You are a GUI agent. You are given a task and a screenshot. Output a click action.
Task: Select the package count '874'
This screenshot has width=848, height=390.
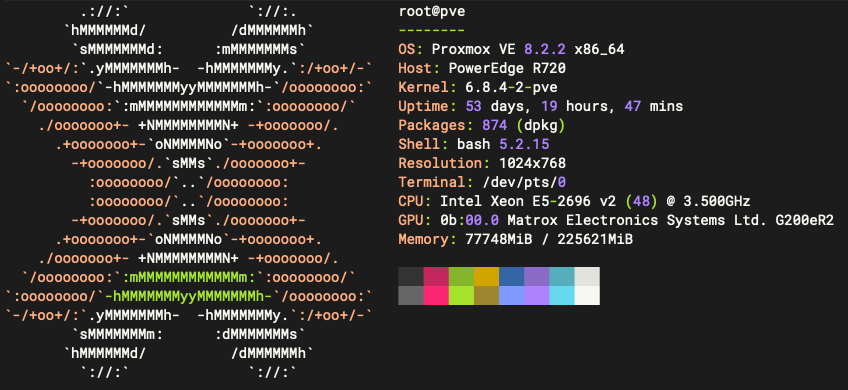[494, 125]
